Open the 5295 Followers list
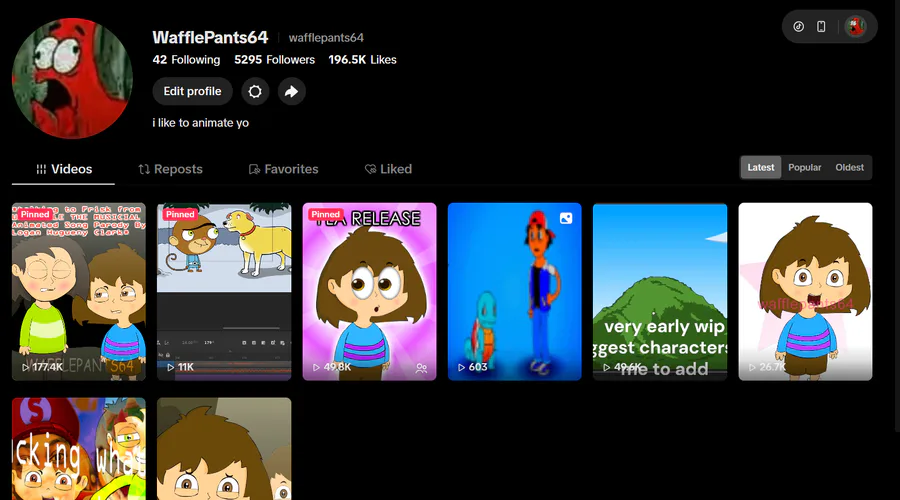Screen dimensions: 900x500 coord(274,60)
